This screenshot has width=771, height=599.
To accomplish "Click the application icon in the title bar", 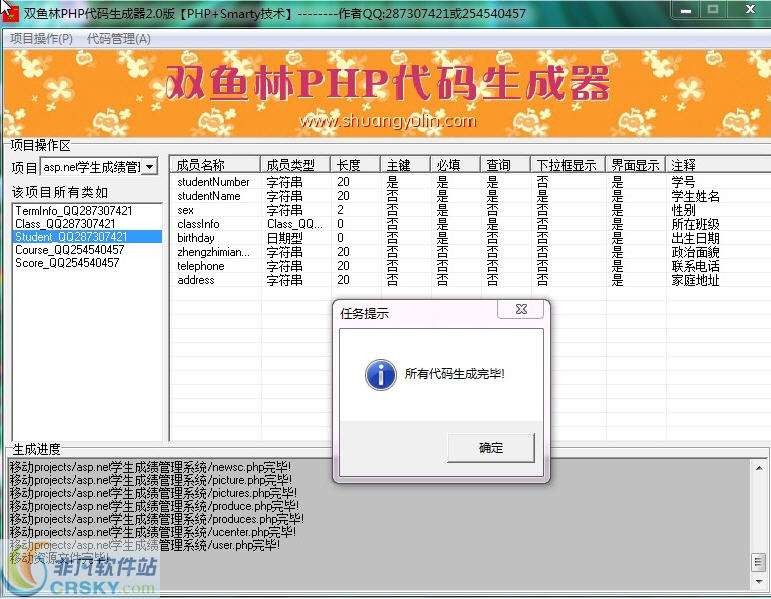I will tap(10, 12).
